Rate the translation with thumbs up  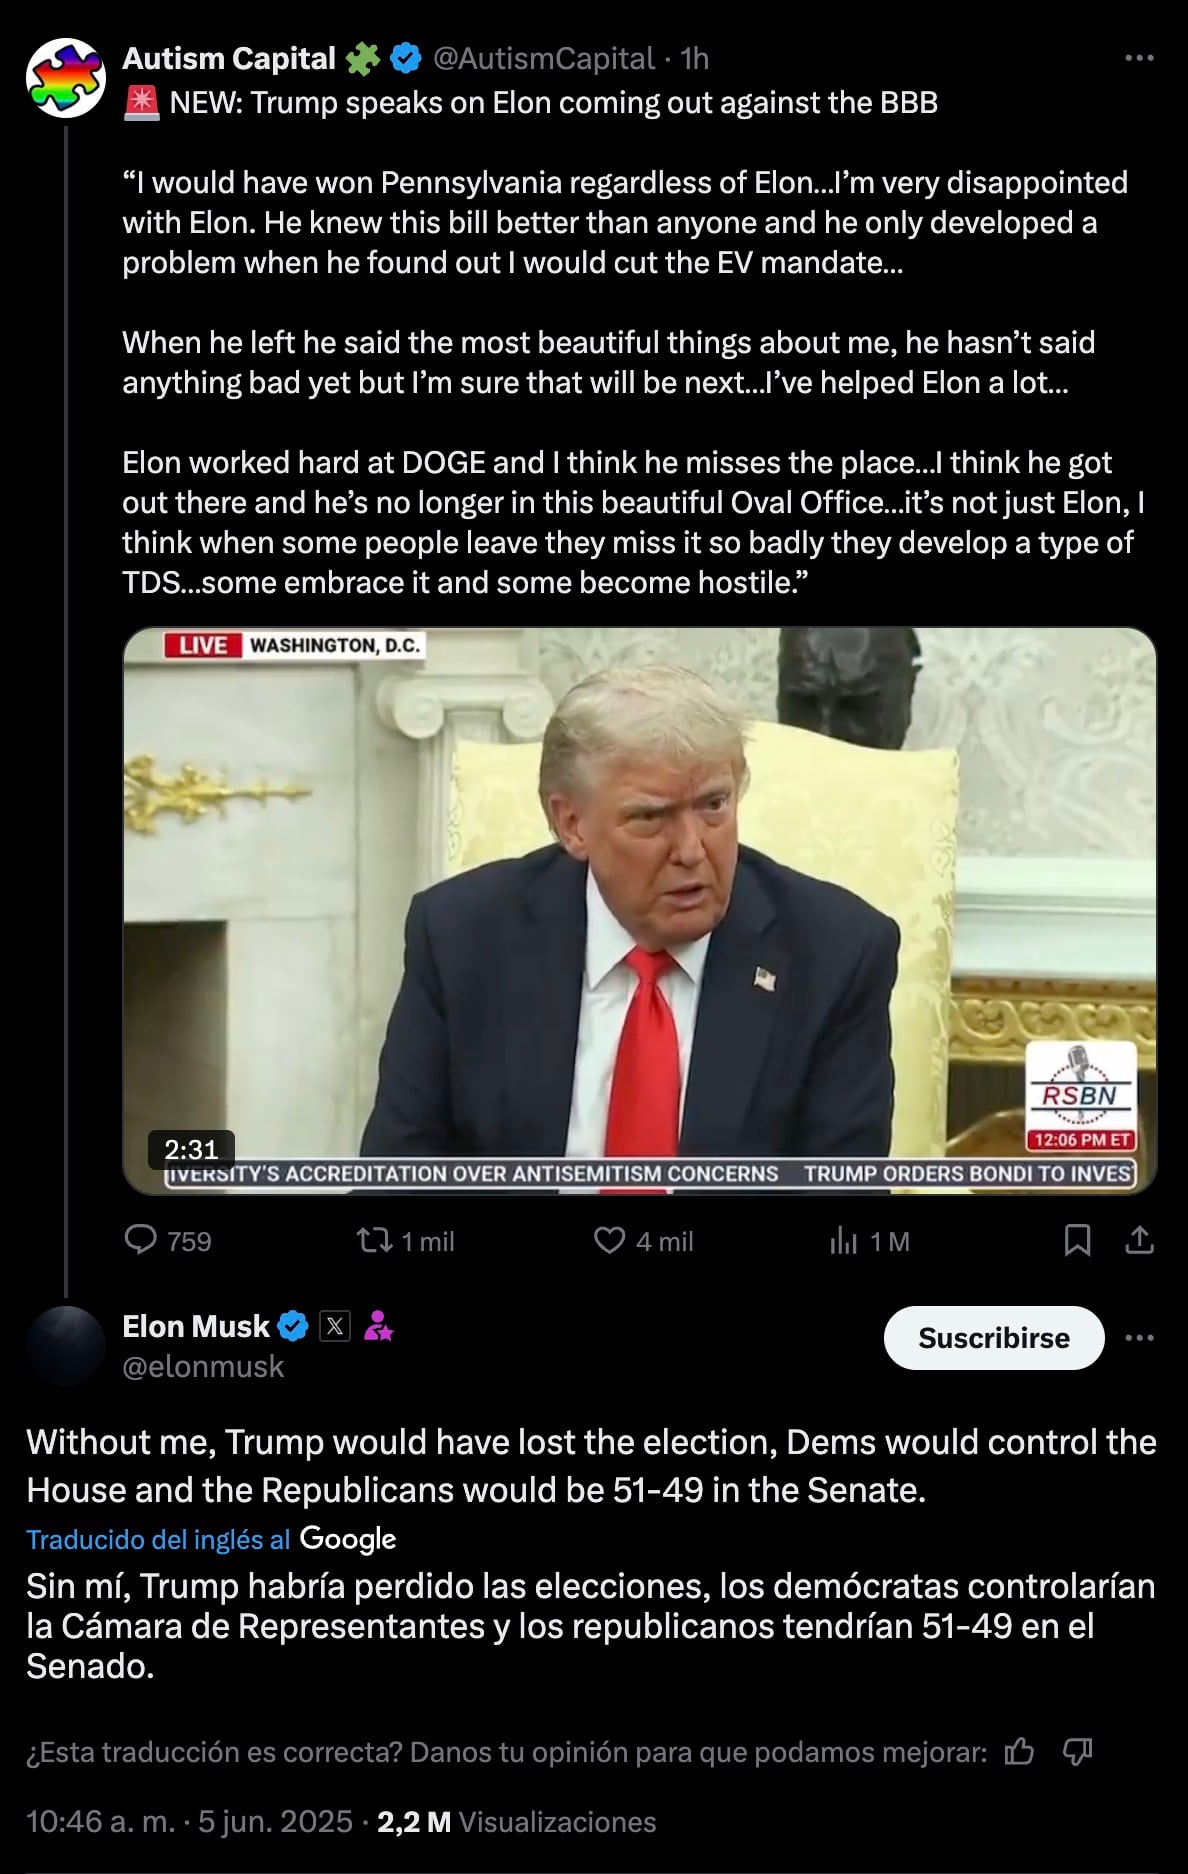click(1019, 1751)
